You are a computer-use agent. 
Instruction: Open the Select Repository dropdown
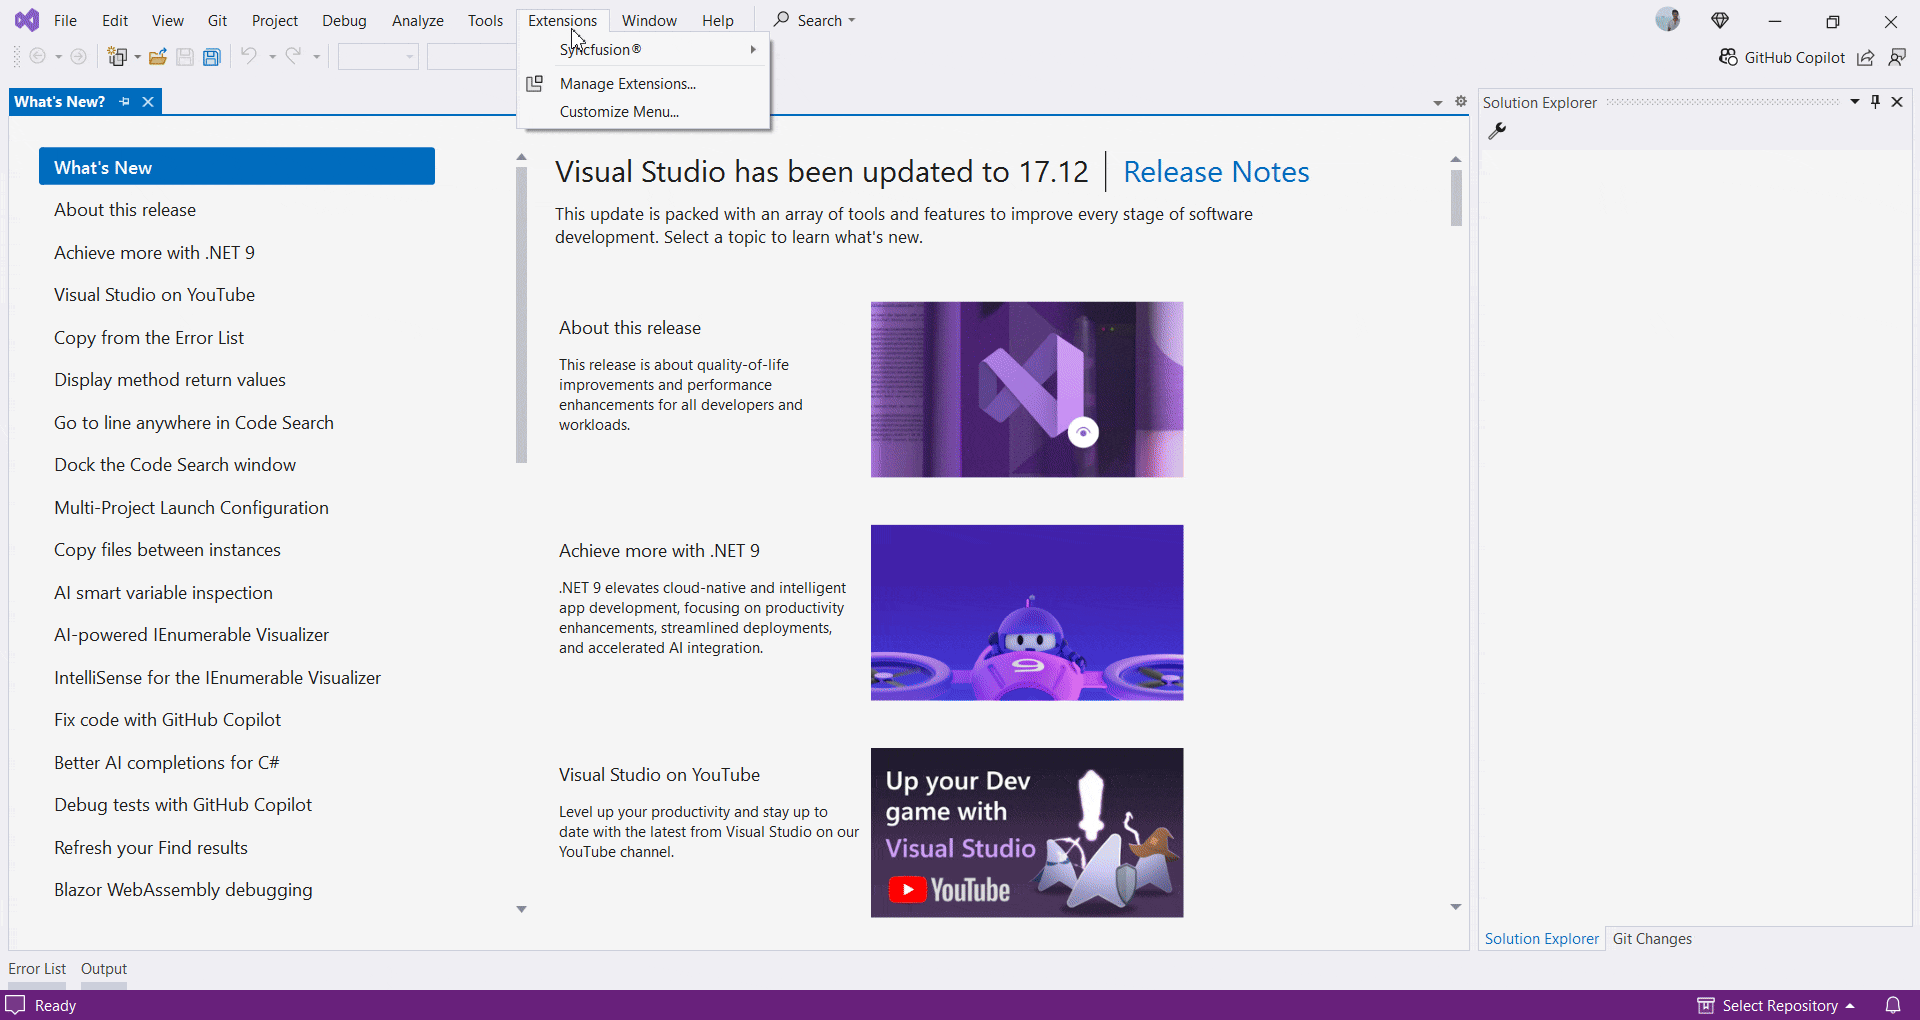tap(1850, 1006)
